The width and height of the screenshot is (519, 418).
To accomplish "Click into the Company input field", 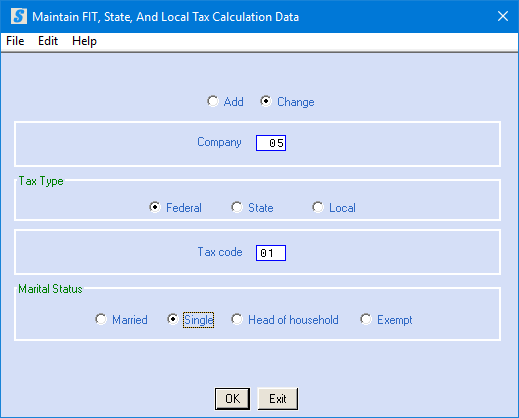I will tap(271, 143).
